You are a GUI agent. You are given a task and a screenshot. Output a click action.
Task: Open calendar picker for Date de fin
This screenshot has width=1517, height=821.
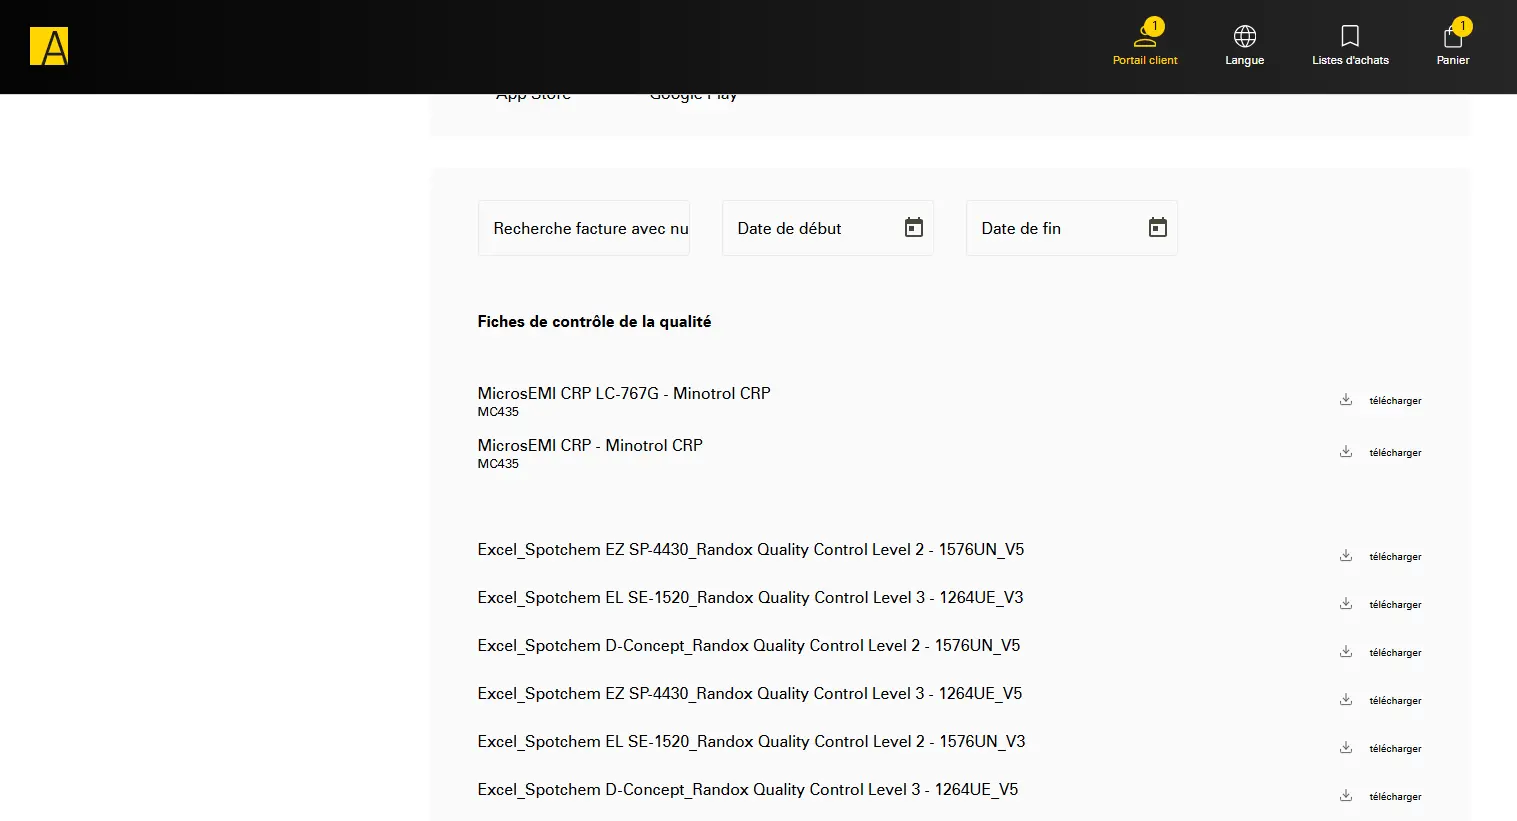point(1158,228)
